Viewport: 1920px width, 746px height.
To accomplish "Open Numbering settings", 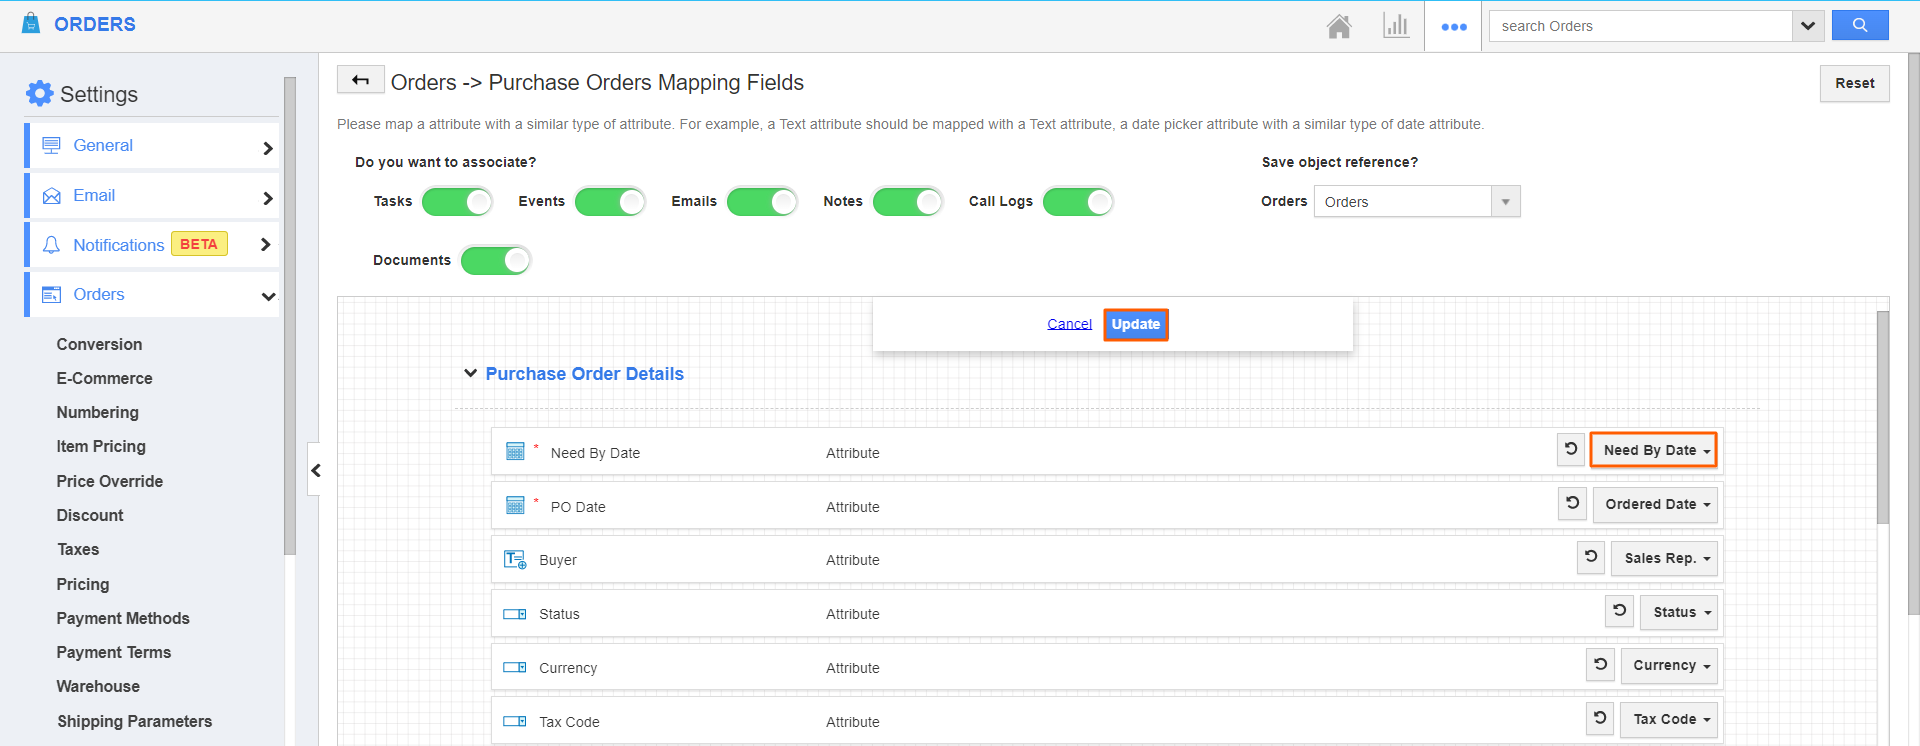I will click(x=97, y=412).
